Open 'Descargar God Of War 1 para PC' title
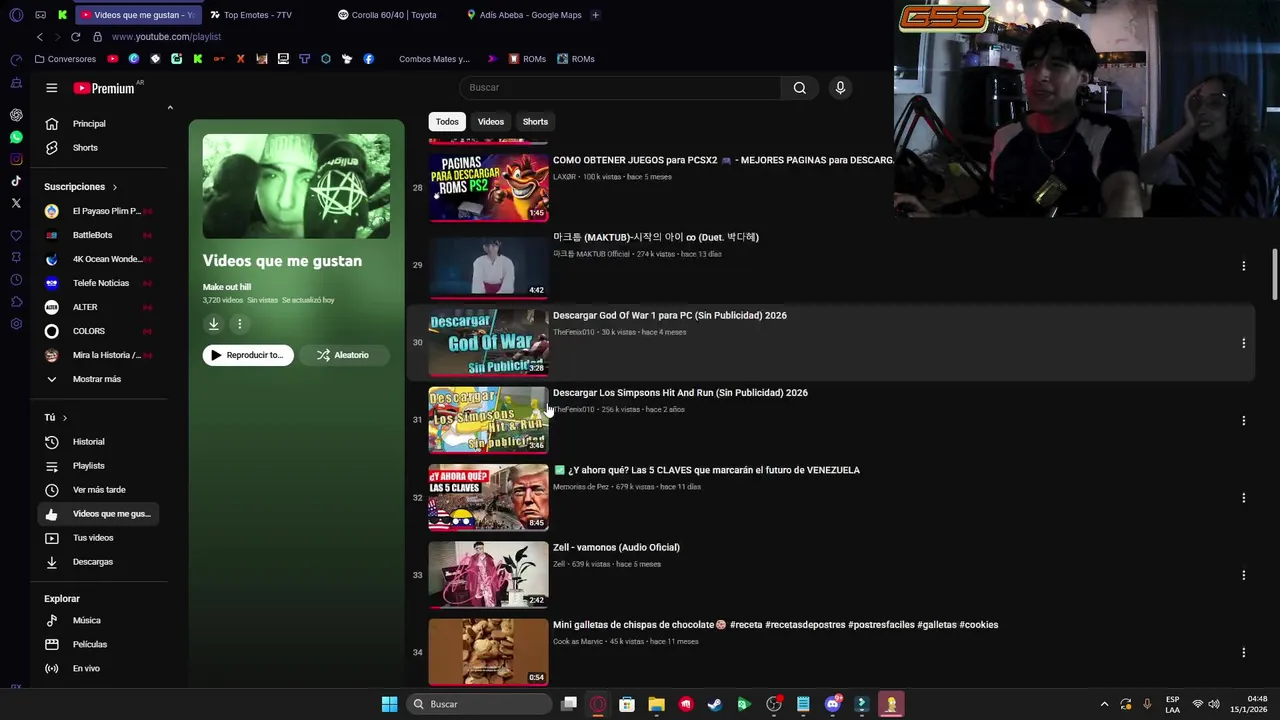 (670, 316)
